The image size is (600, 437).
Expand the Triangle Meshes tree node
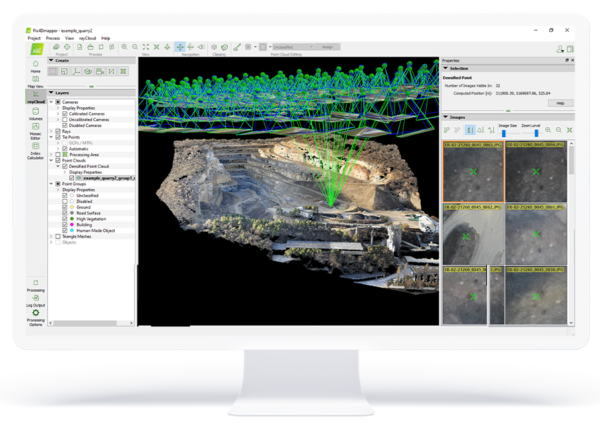point(52,236)
